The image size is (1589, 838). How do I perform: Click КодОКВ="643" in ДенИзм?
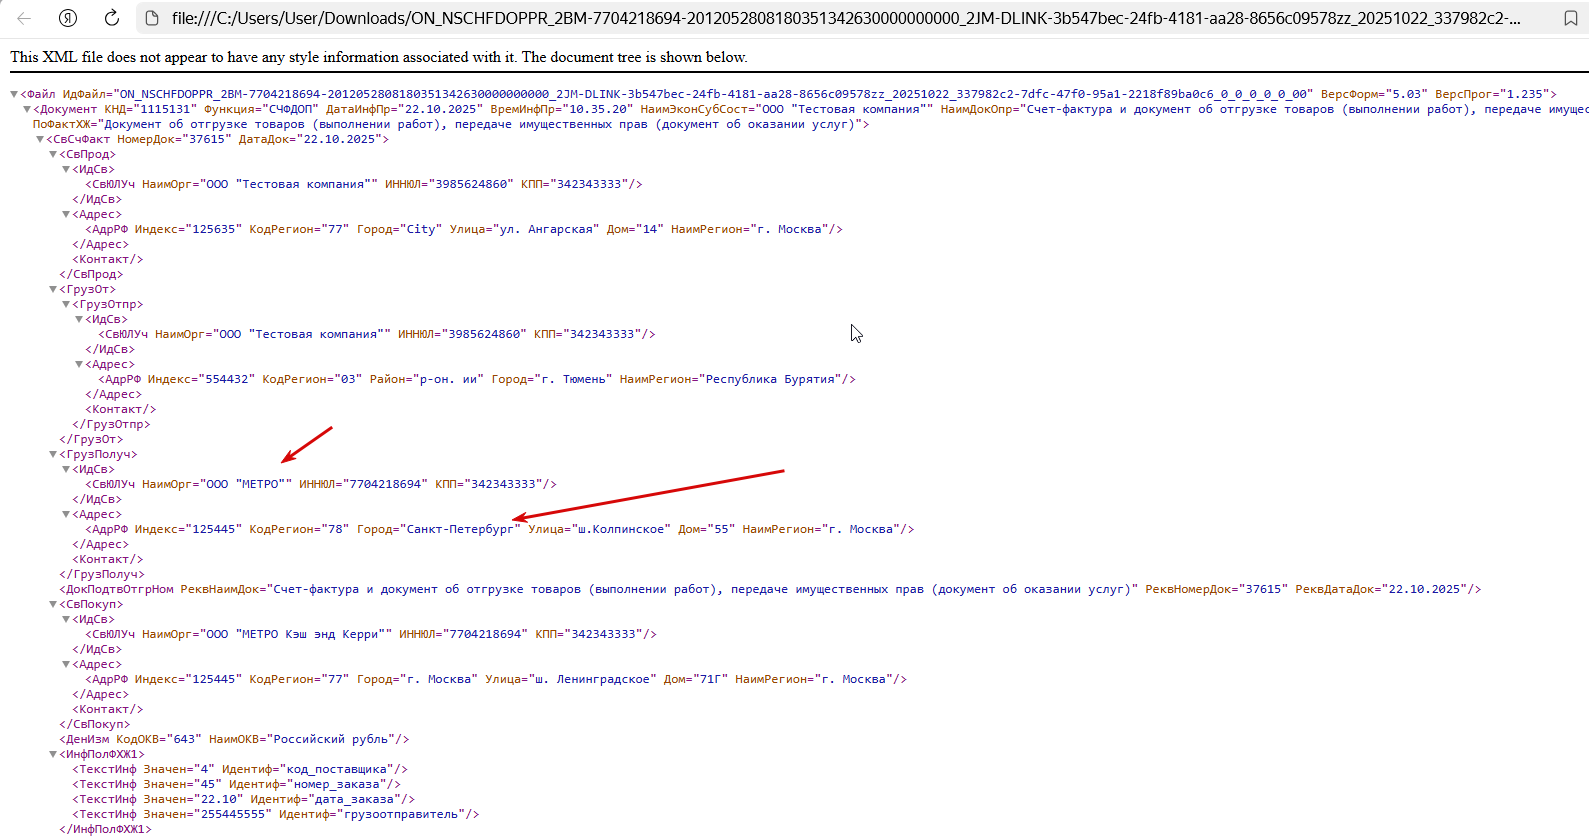[x=159, y=739]
